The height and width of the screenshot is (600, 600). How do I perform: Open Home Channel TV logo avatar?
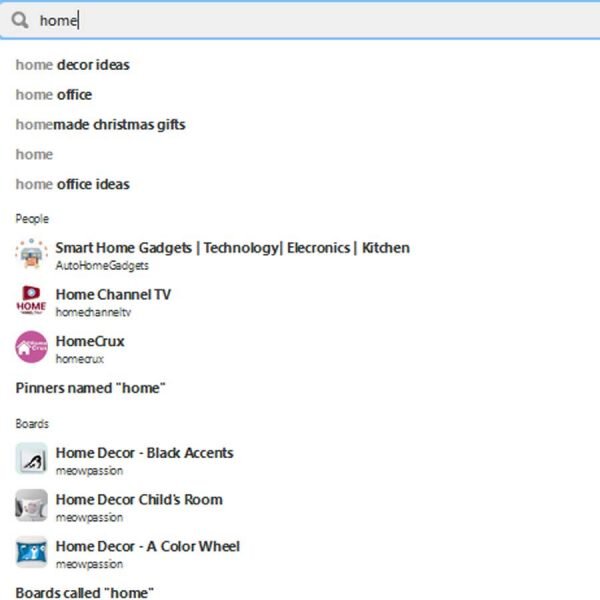pyautogui.click(x=31, y=301)
